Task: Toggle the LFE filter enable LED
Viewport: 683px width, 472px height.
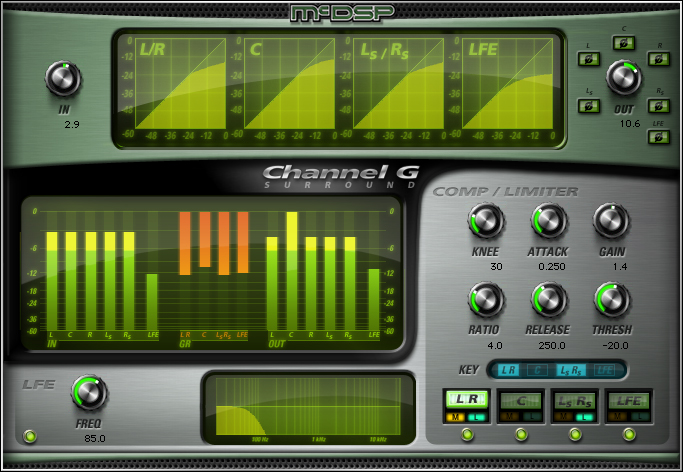Action: [30, 436]
